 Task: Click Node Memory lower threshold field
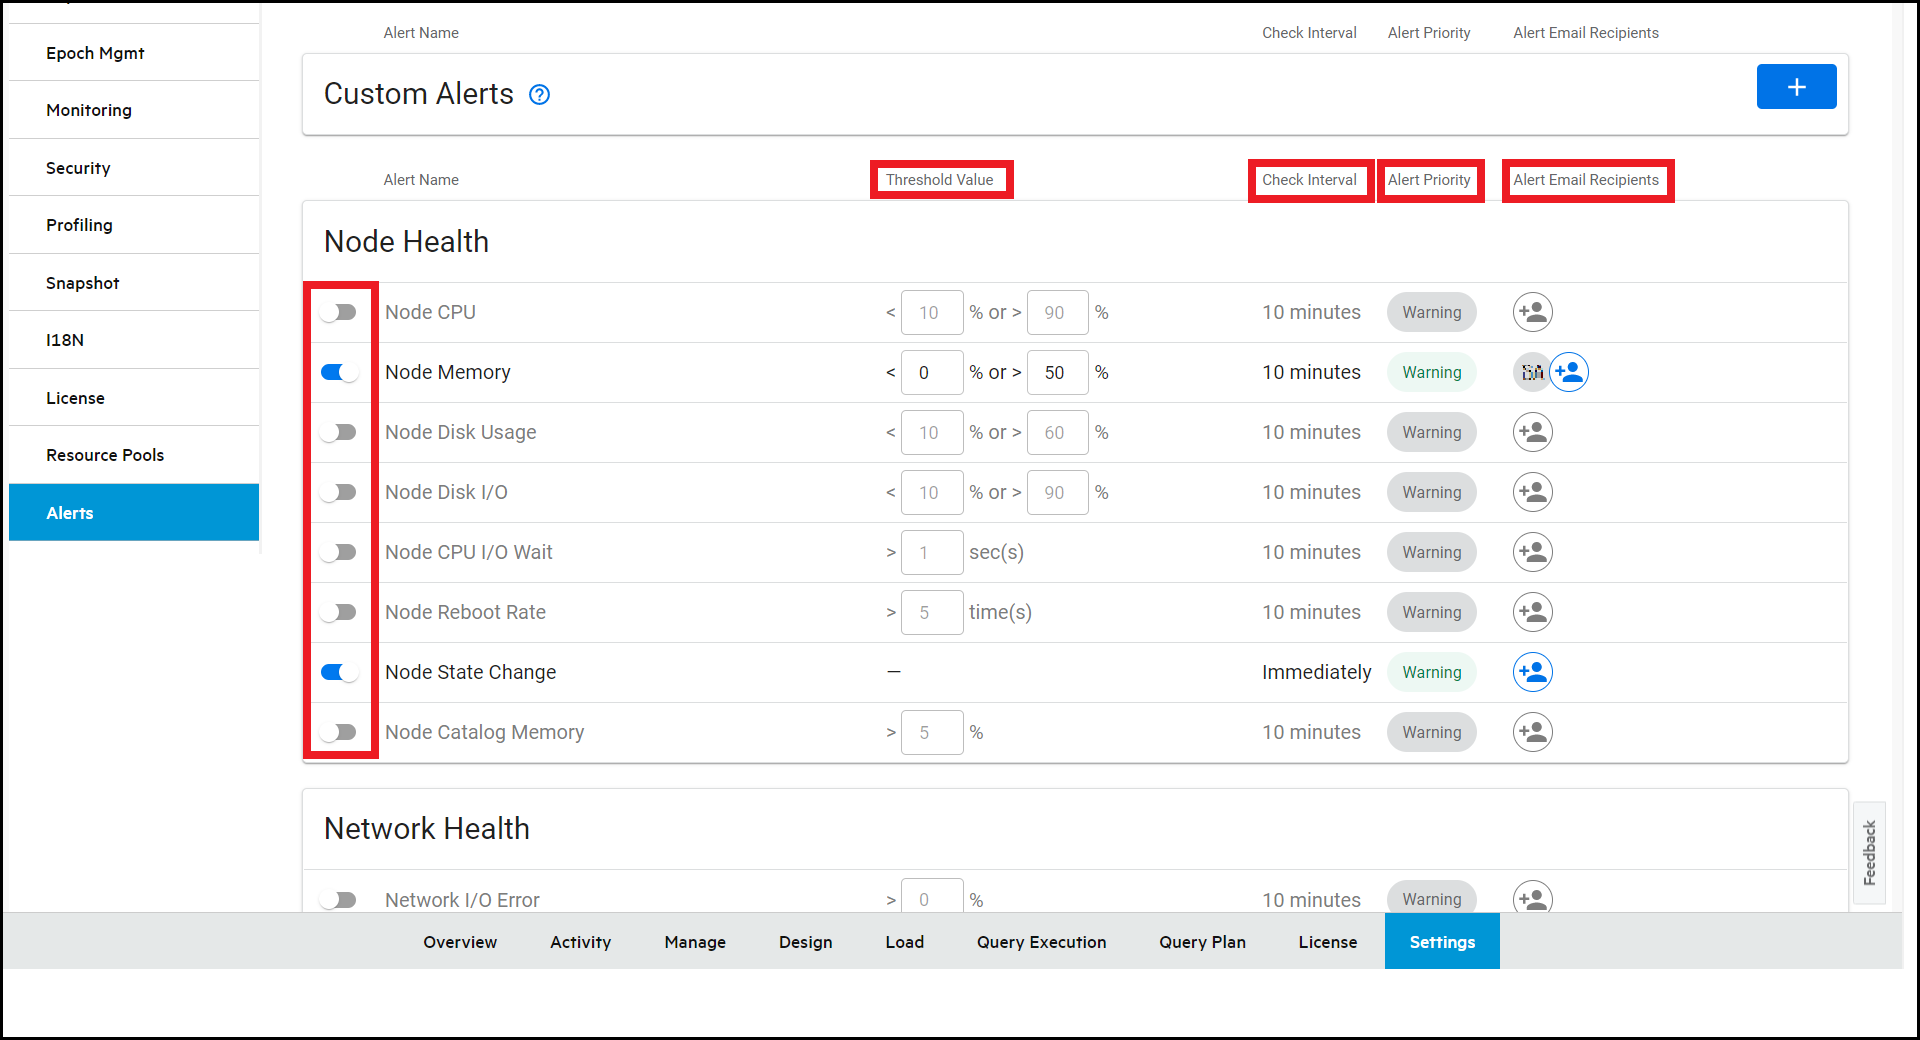click(x=931, y=373)
